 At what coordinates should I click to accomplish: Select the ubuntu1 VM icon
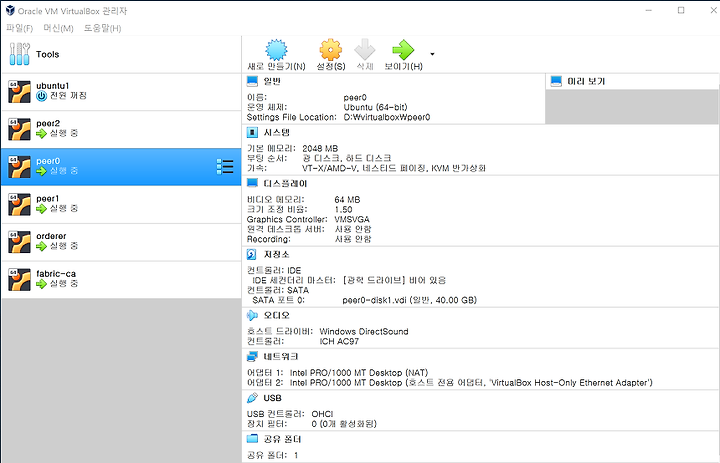(19, 91)
